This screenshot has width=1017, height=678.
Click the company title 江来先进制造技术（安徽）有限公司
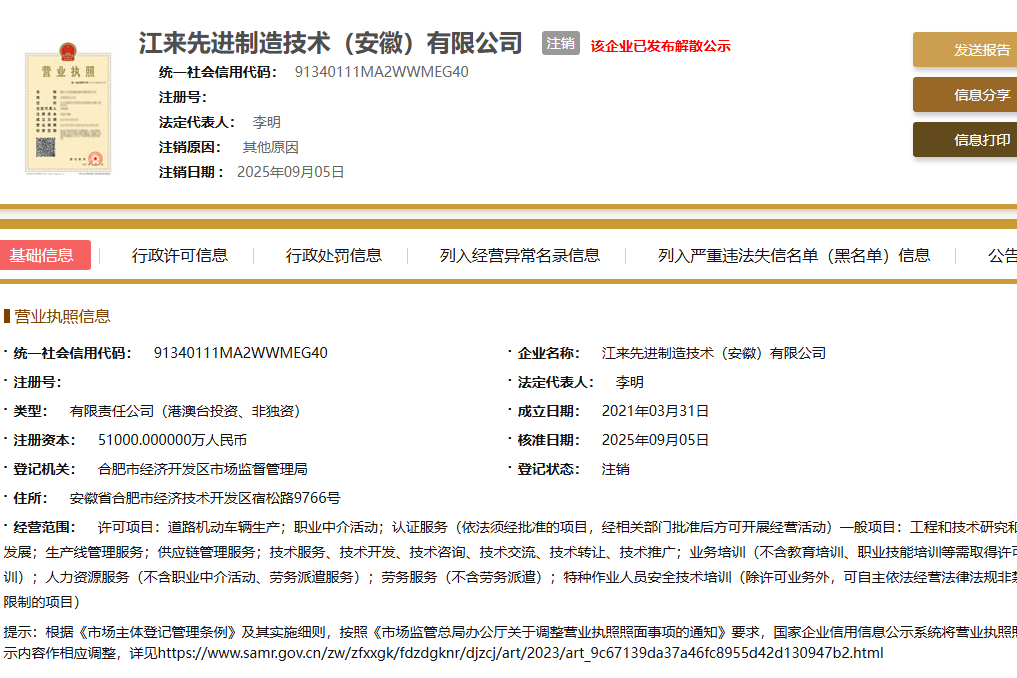pyautogui.click(x=331, y=43)
